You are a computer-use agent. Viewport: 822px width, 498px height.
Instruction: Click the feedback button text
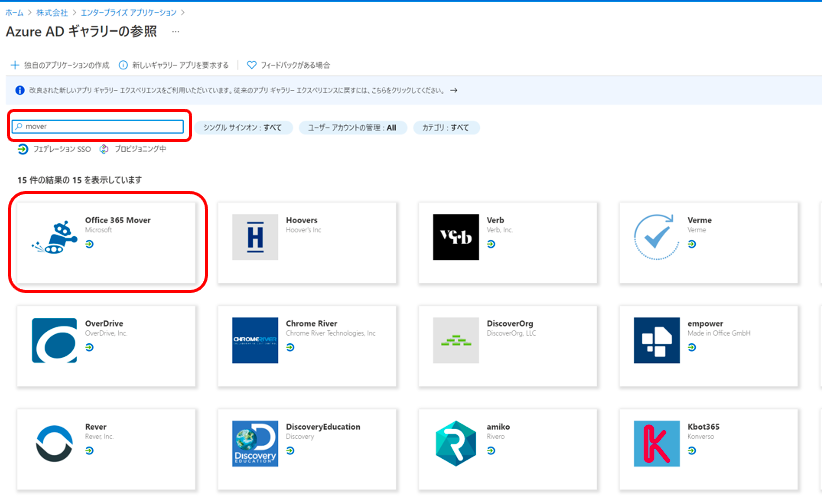pos(296,65)
